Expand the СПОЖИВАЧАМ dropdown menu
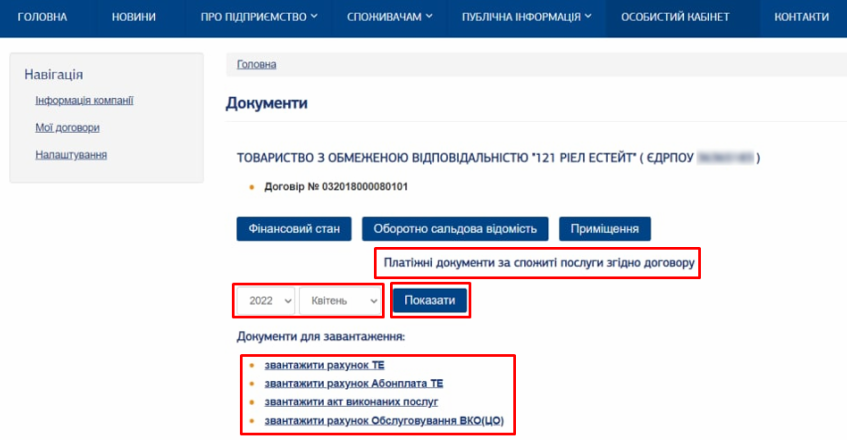The image size is (847, 440). (x=389, y=17)
